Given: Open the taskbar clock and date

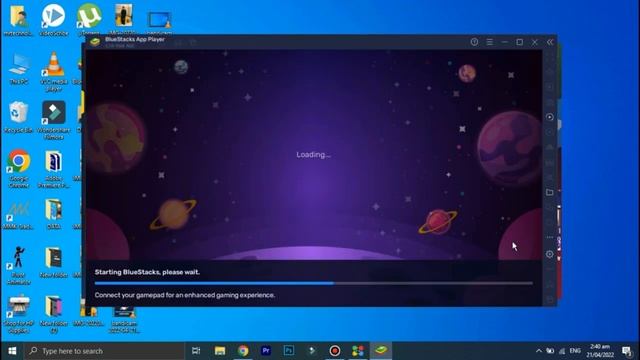Looking at the screenshot, I should point(600,351).
